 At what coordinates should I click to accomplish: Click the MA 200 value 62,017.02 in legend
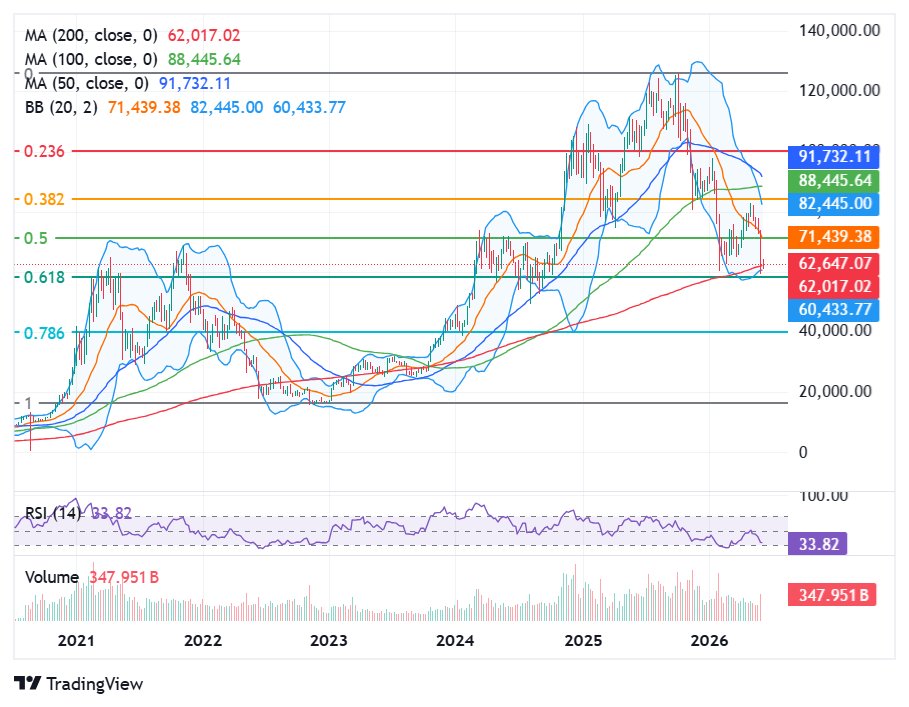point(203,35)
